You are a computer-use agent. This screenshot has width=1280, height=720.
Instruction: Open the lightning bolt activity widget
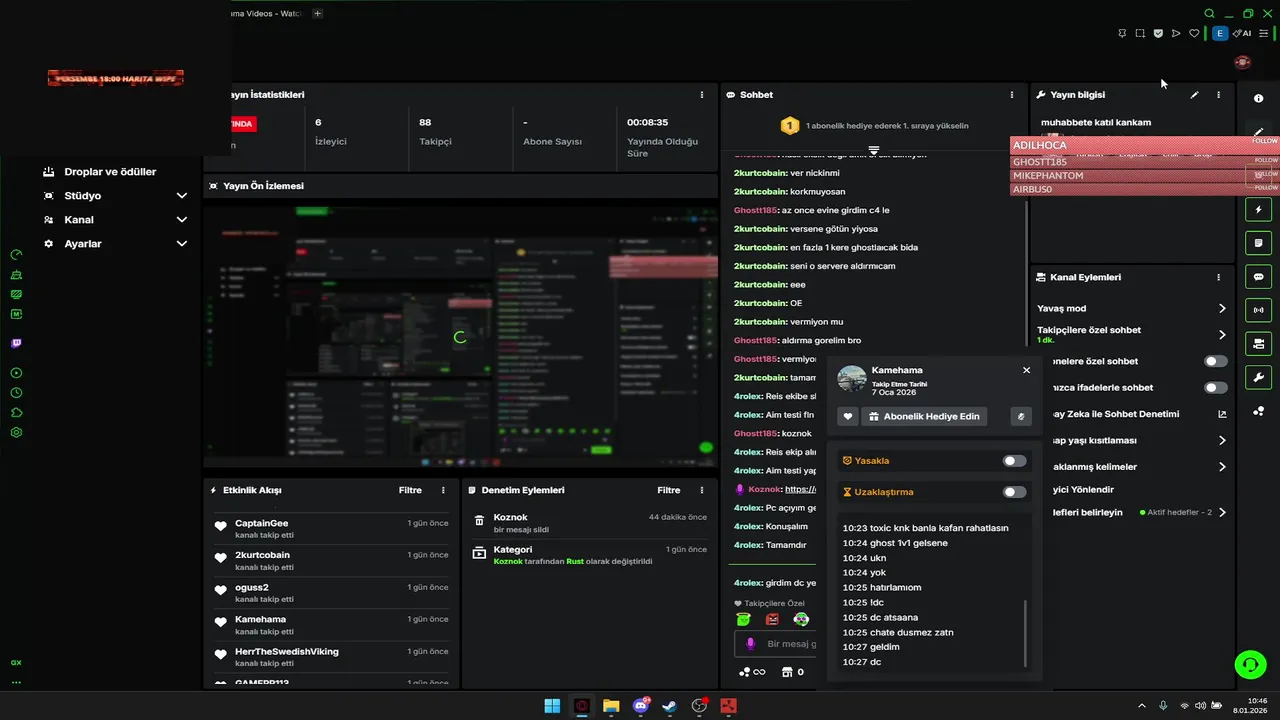[1258, 210]
